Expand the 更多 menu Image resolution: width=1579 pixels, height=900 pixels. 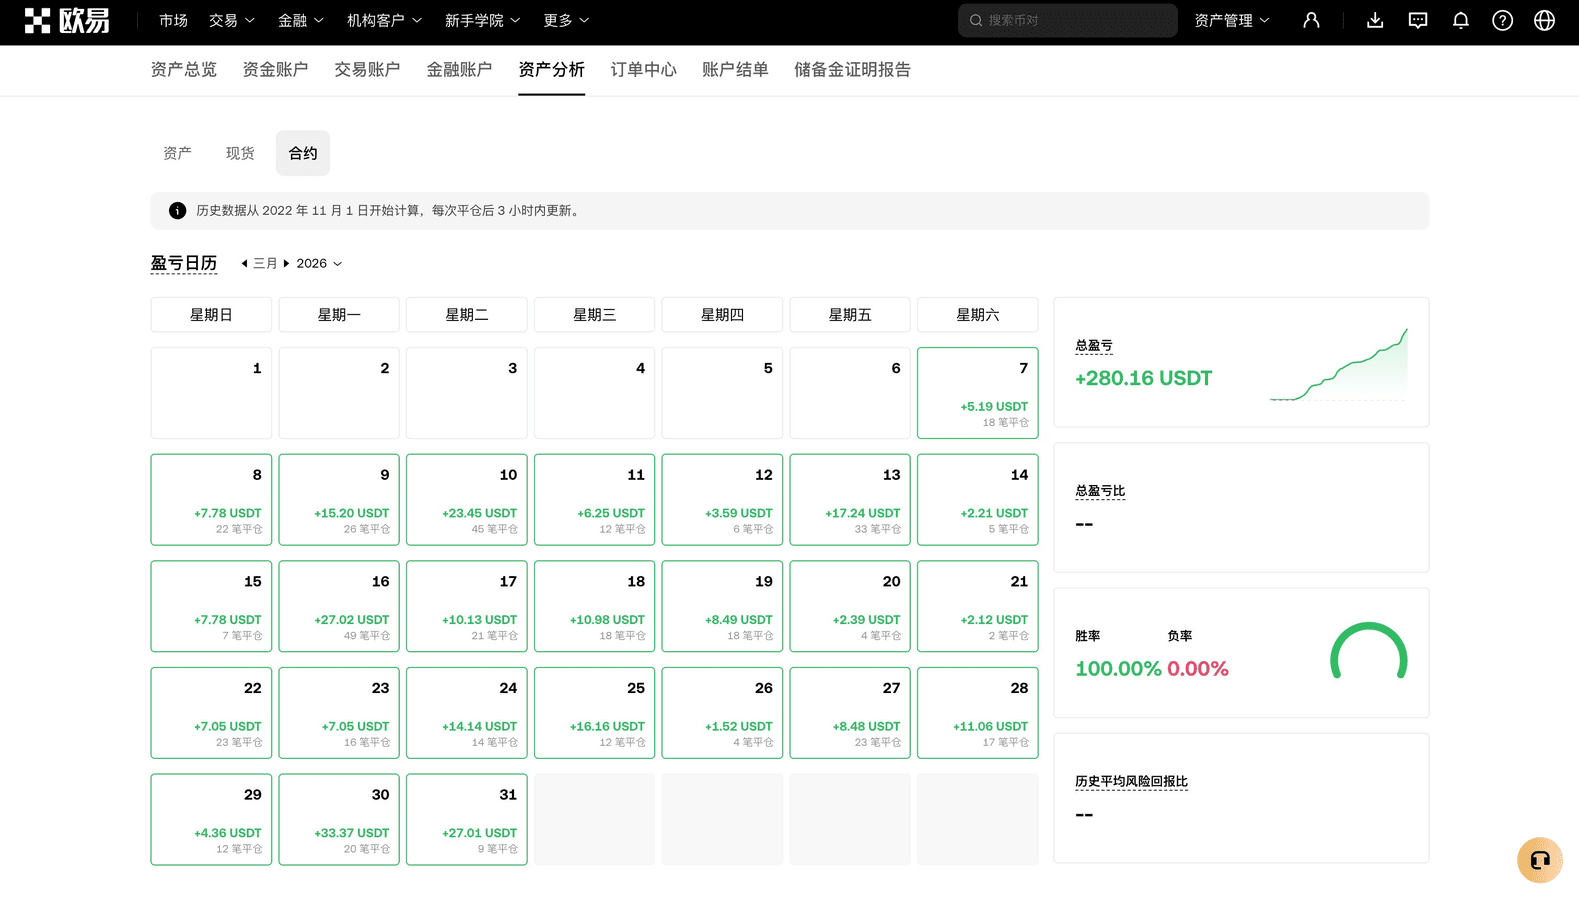click(x=566, y=20)
